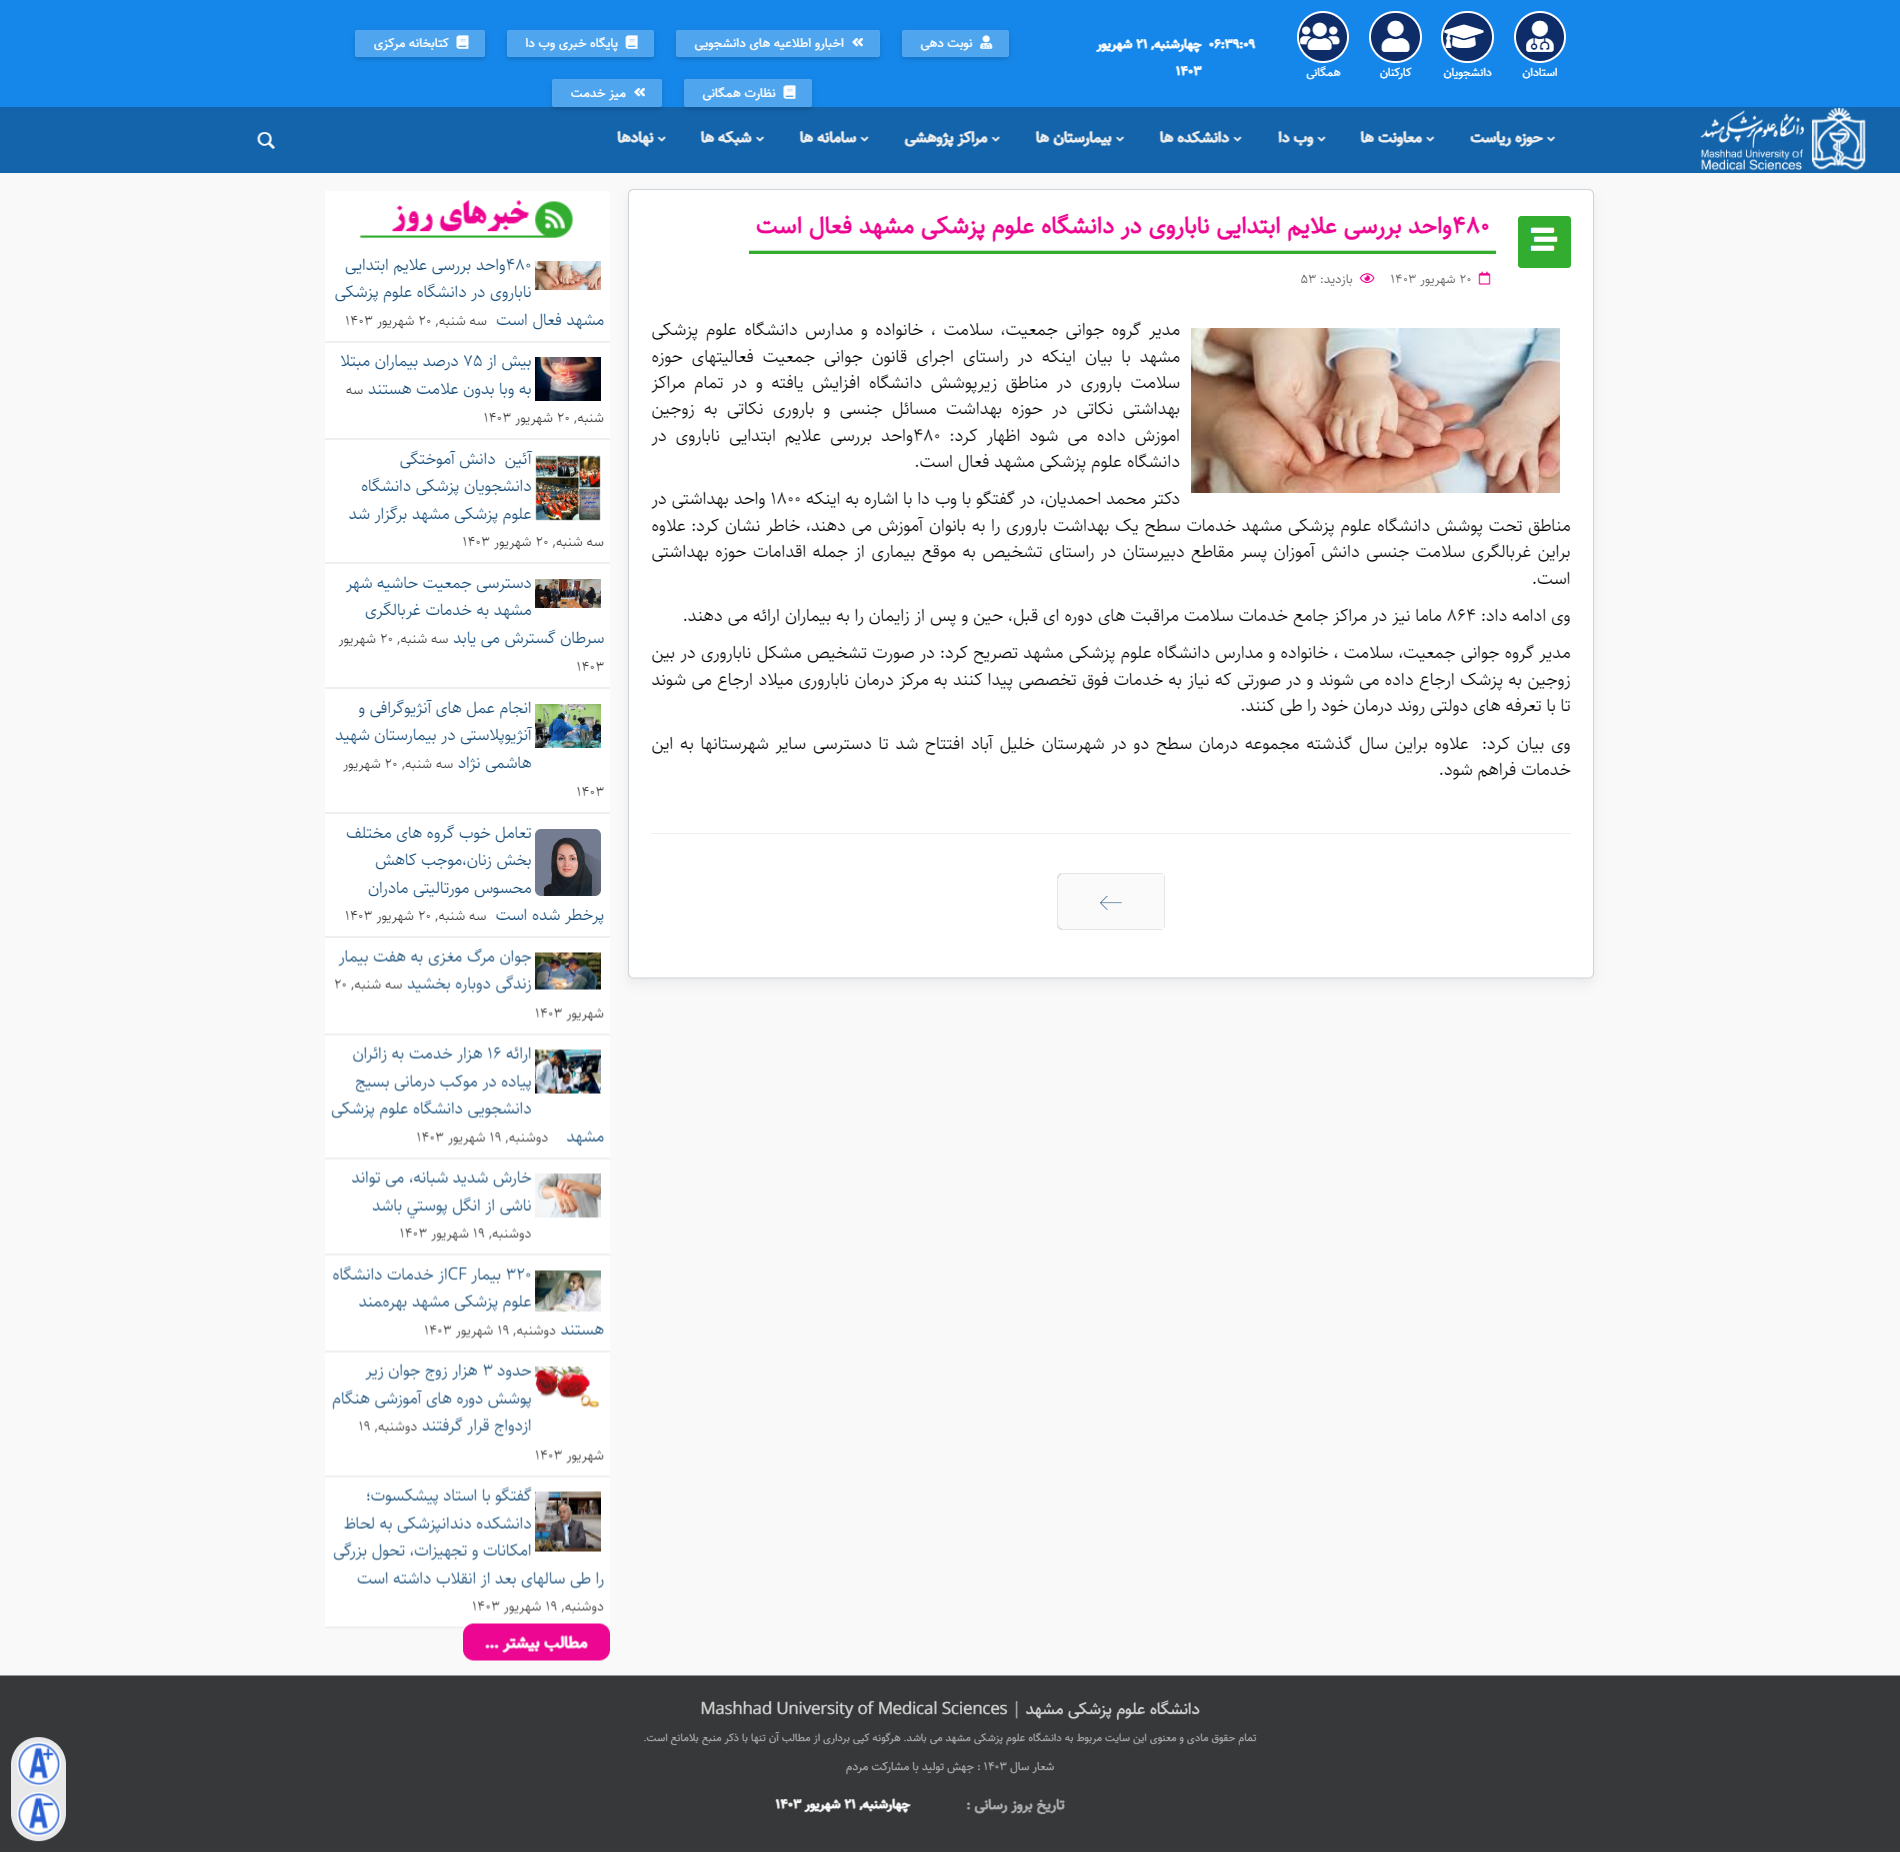Open اخبارو اطلاعیه های دانشجویی button
This screenshot has width=1900, height=1854.
pos(778,43)
